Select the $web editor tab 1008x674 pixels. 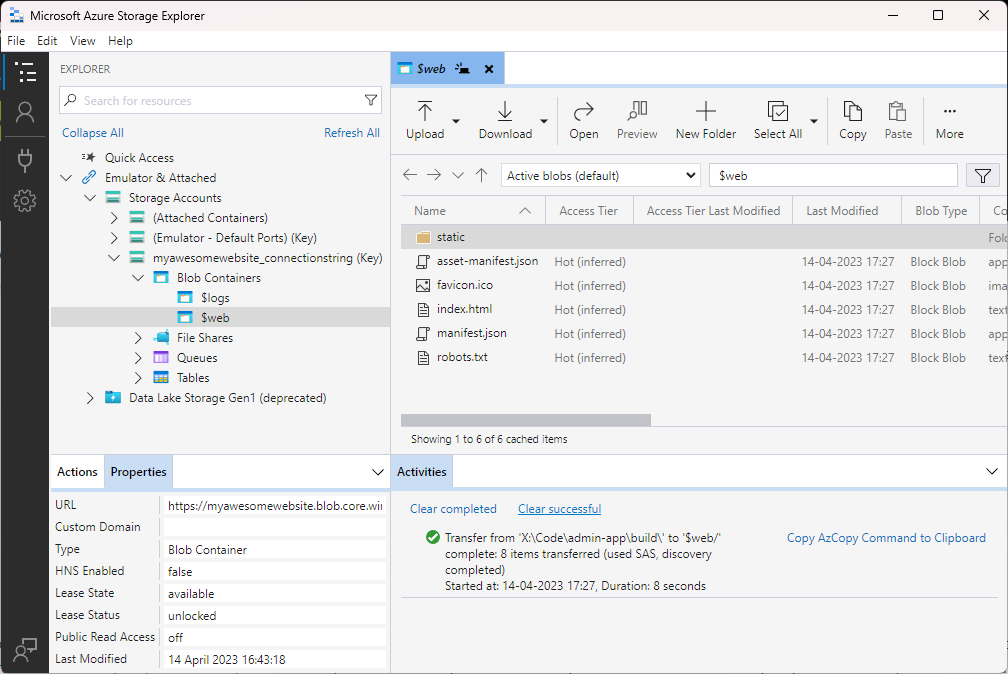click(x=447, y=68)
